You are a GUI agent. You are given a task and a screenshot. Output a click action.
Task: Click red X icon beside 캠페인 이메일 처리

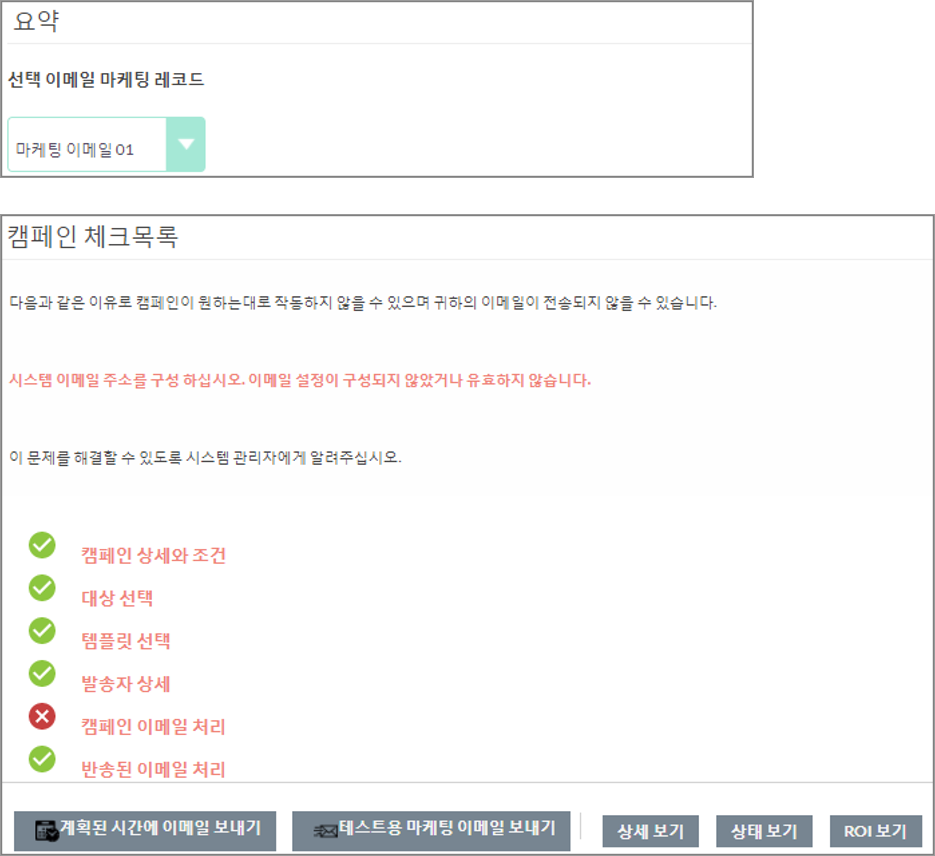pyautogui.click(x=42, y=716)
